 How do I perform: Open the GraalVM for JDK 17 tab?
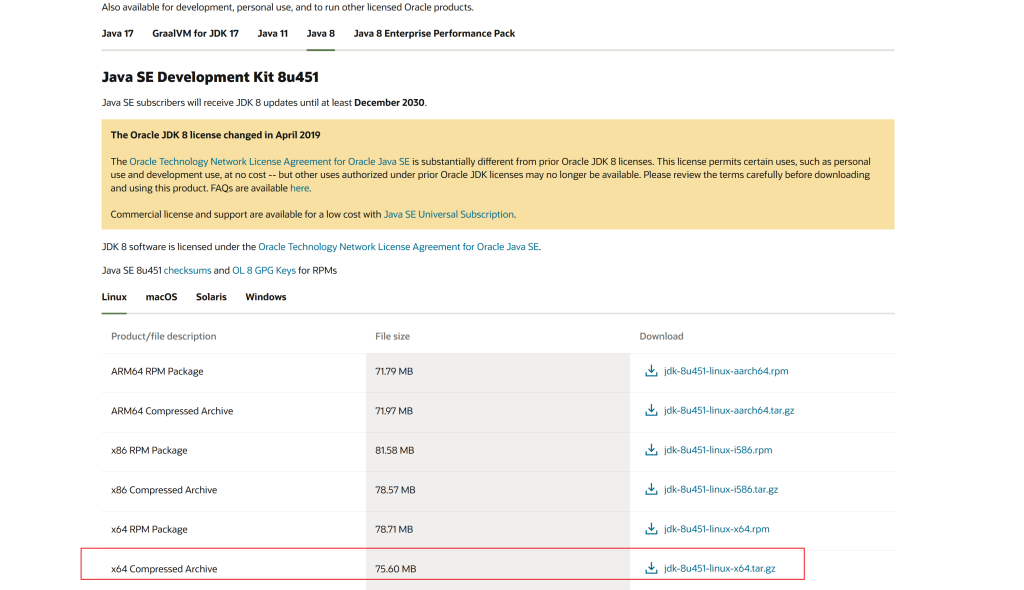tap(195, 33)
